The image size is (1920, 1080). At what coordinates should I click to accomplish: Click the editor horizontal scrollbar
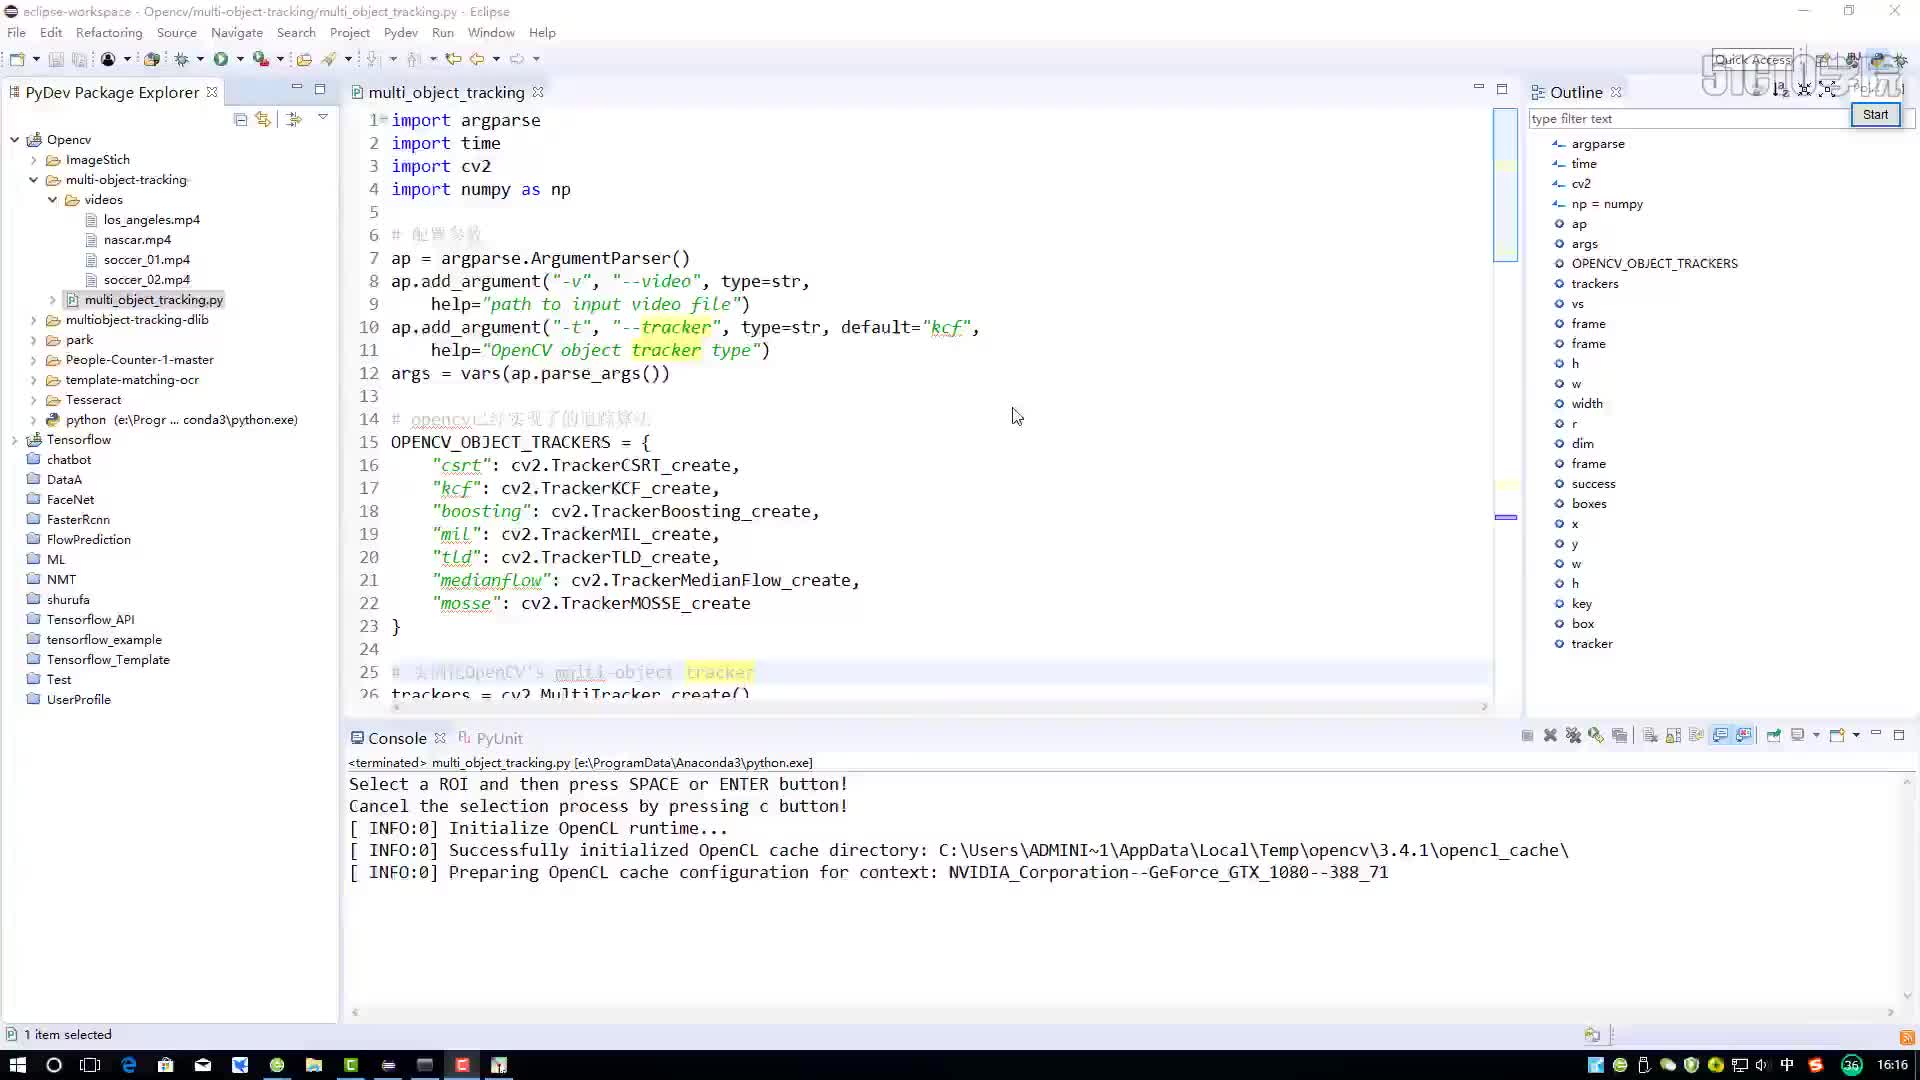pos(940,706)
